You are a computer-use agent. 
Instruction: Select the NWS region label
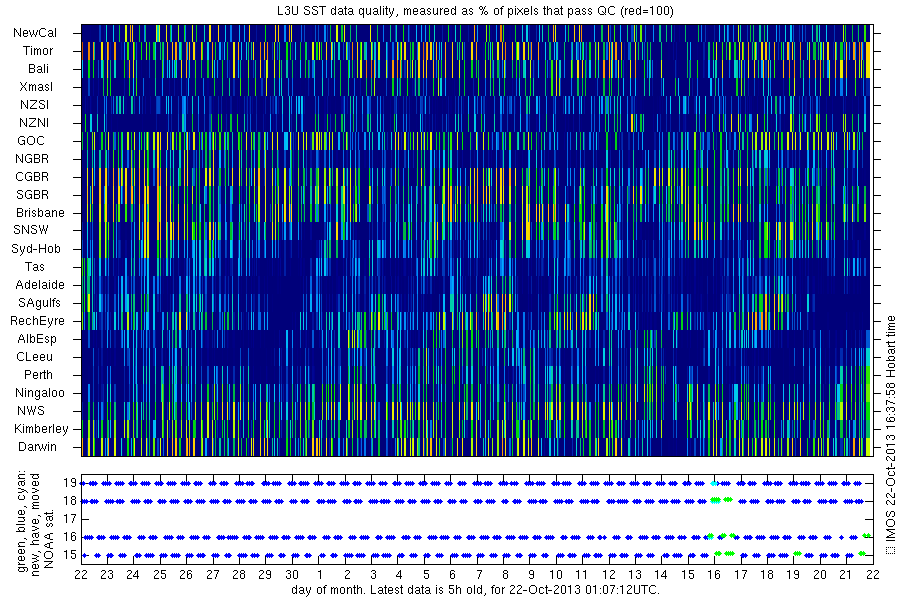31,411
